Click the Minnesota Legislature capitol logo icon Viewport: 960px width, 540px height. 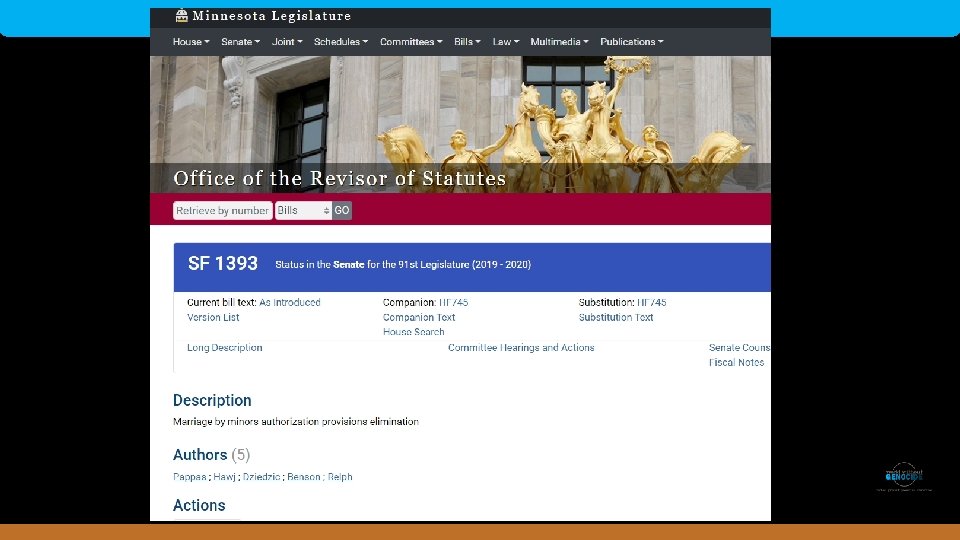pos(181,15)
